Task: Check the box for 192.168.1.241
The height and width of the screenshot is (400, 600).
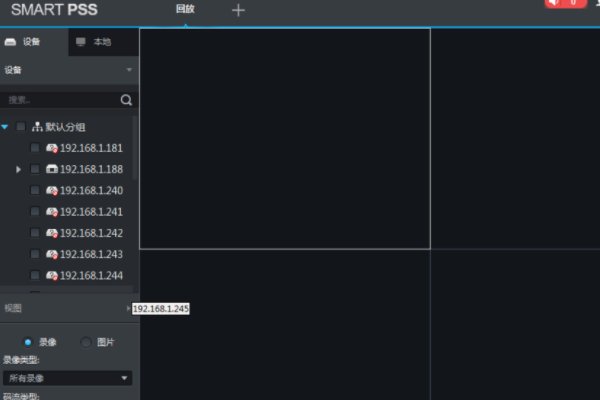Action: click(x=35, y=212)
